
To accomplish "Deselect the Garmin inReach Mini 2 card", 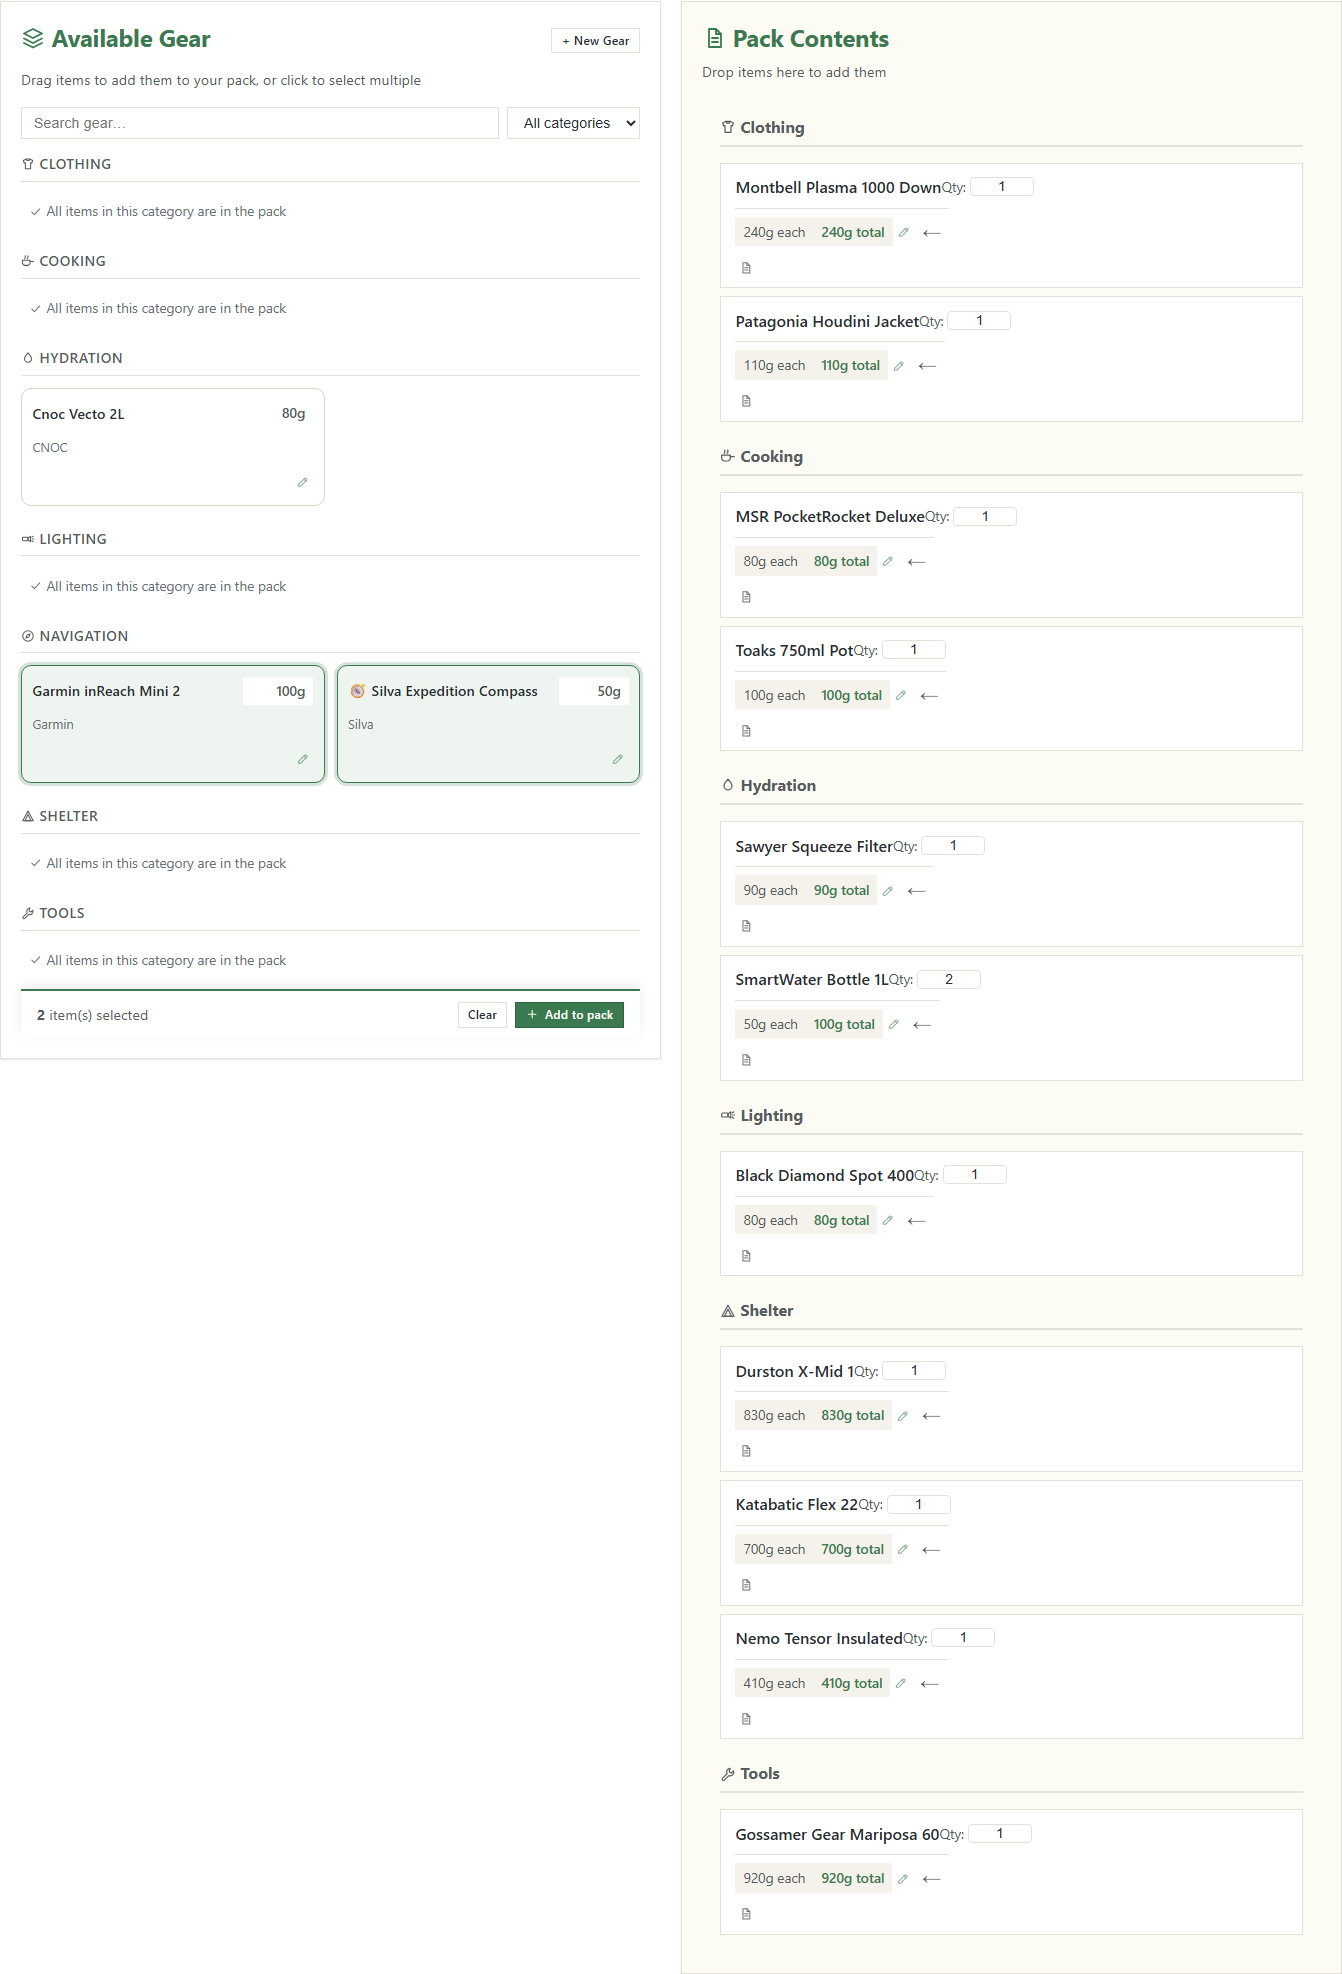I will [x=173, y=724].
